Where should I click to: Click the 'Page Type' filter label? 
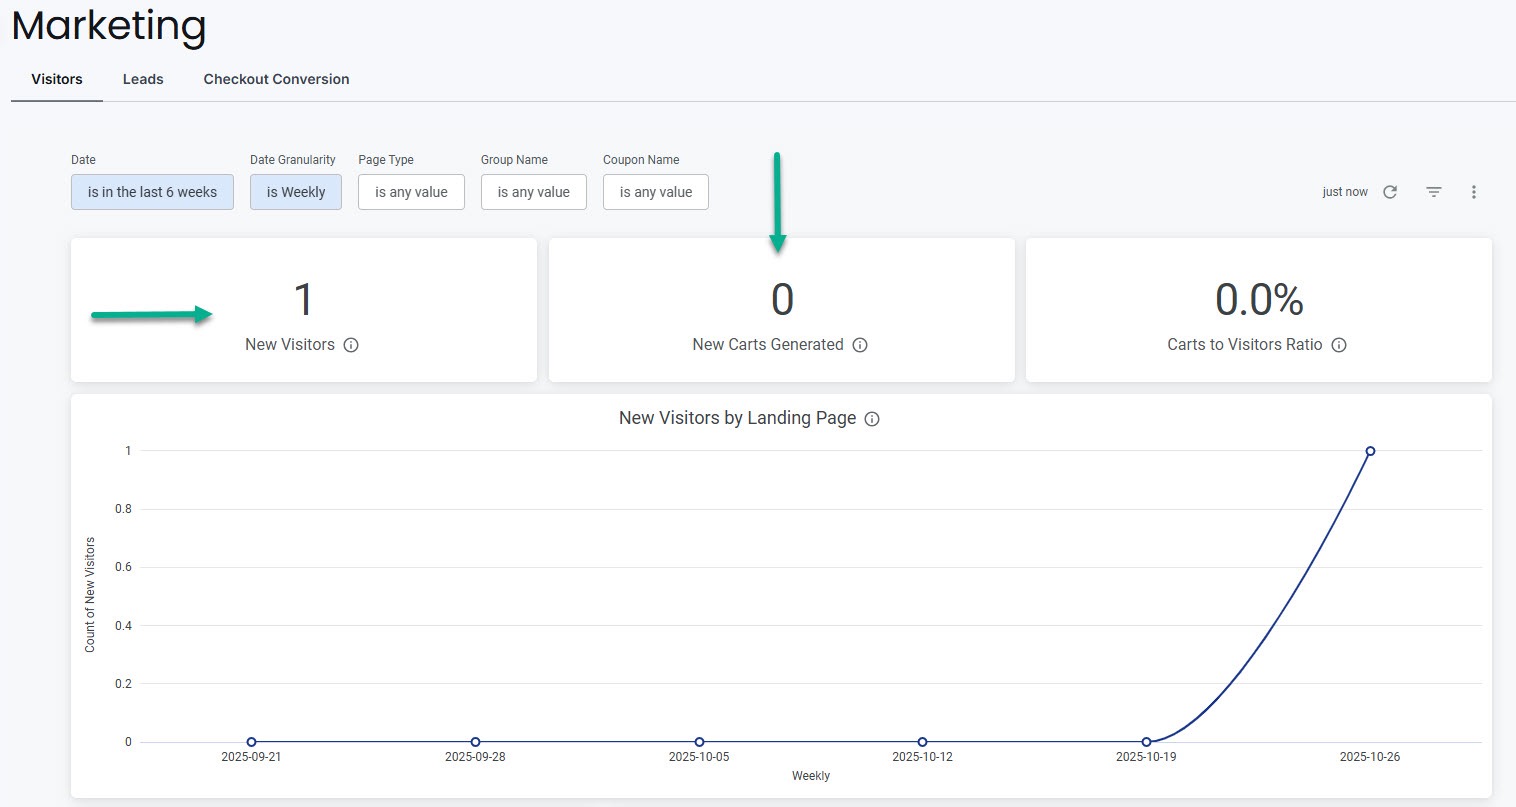(x=386, y=160)
